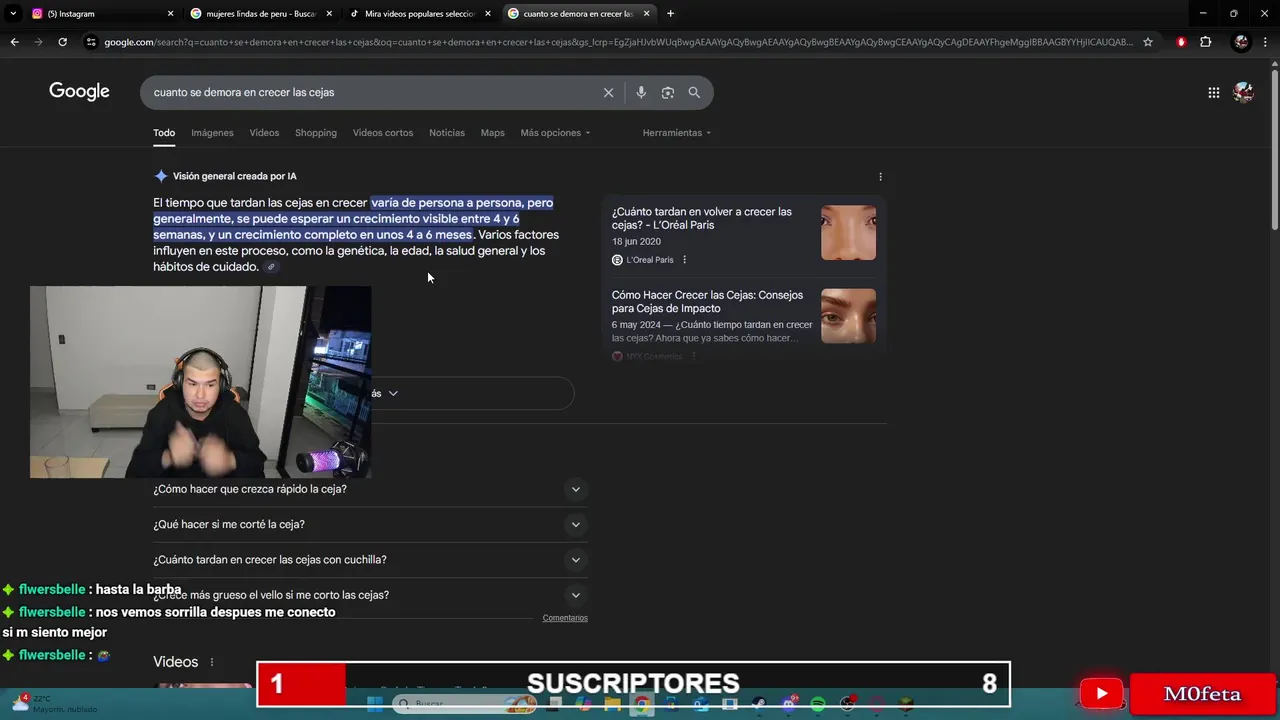The width and height of the screenshot is (1280, 720).
Task: Open 'Cómo Hacer Crecer las Cejas' result link
Action: (x=708, y=301)
